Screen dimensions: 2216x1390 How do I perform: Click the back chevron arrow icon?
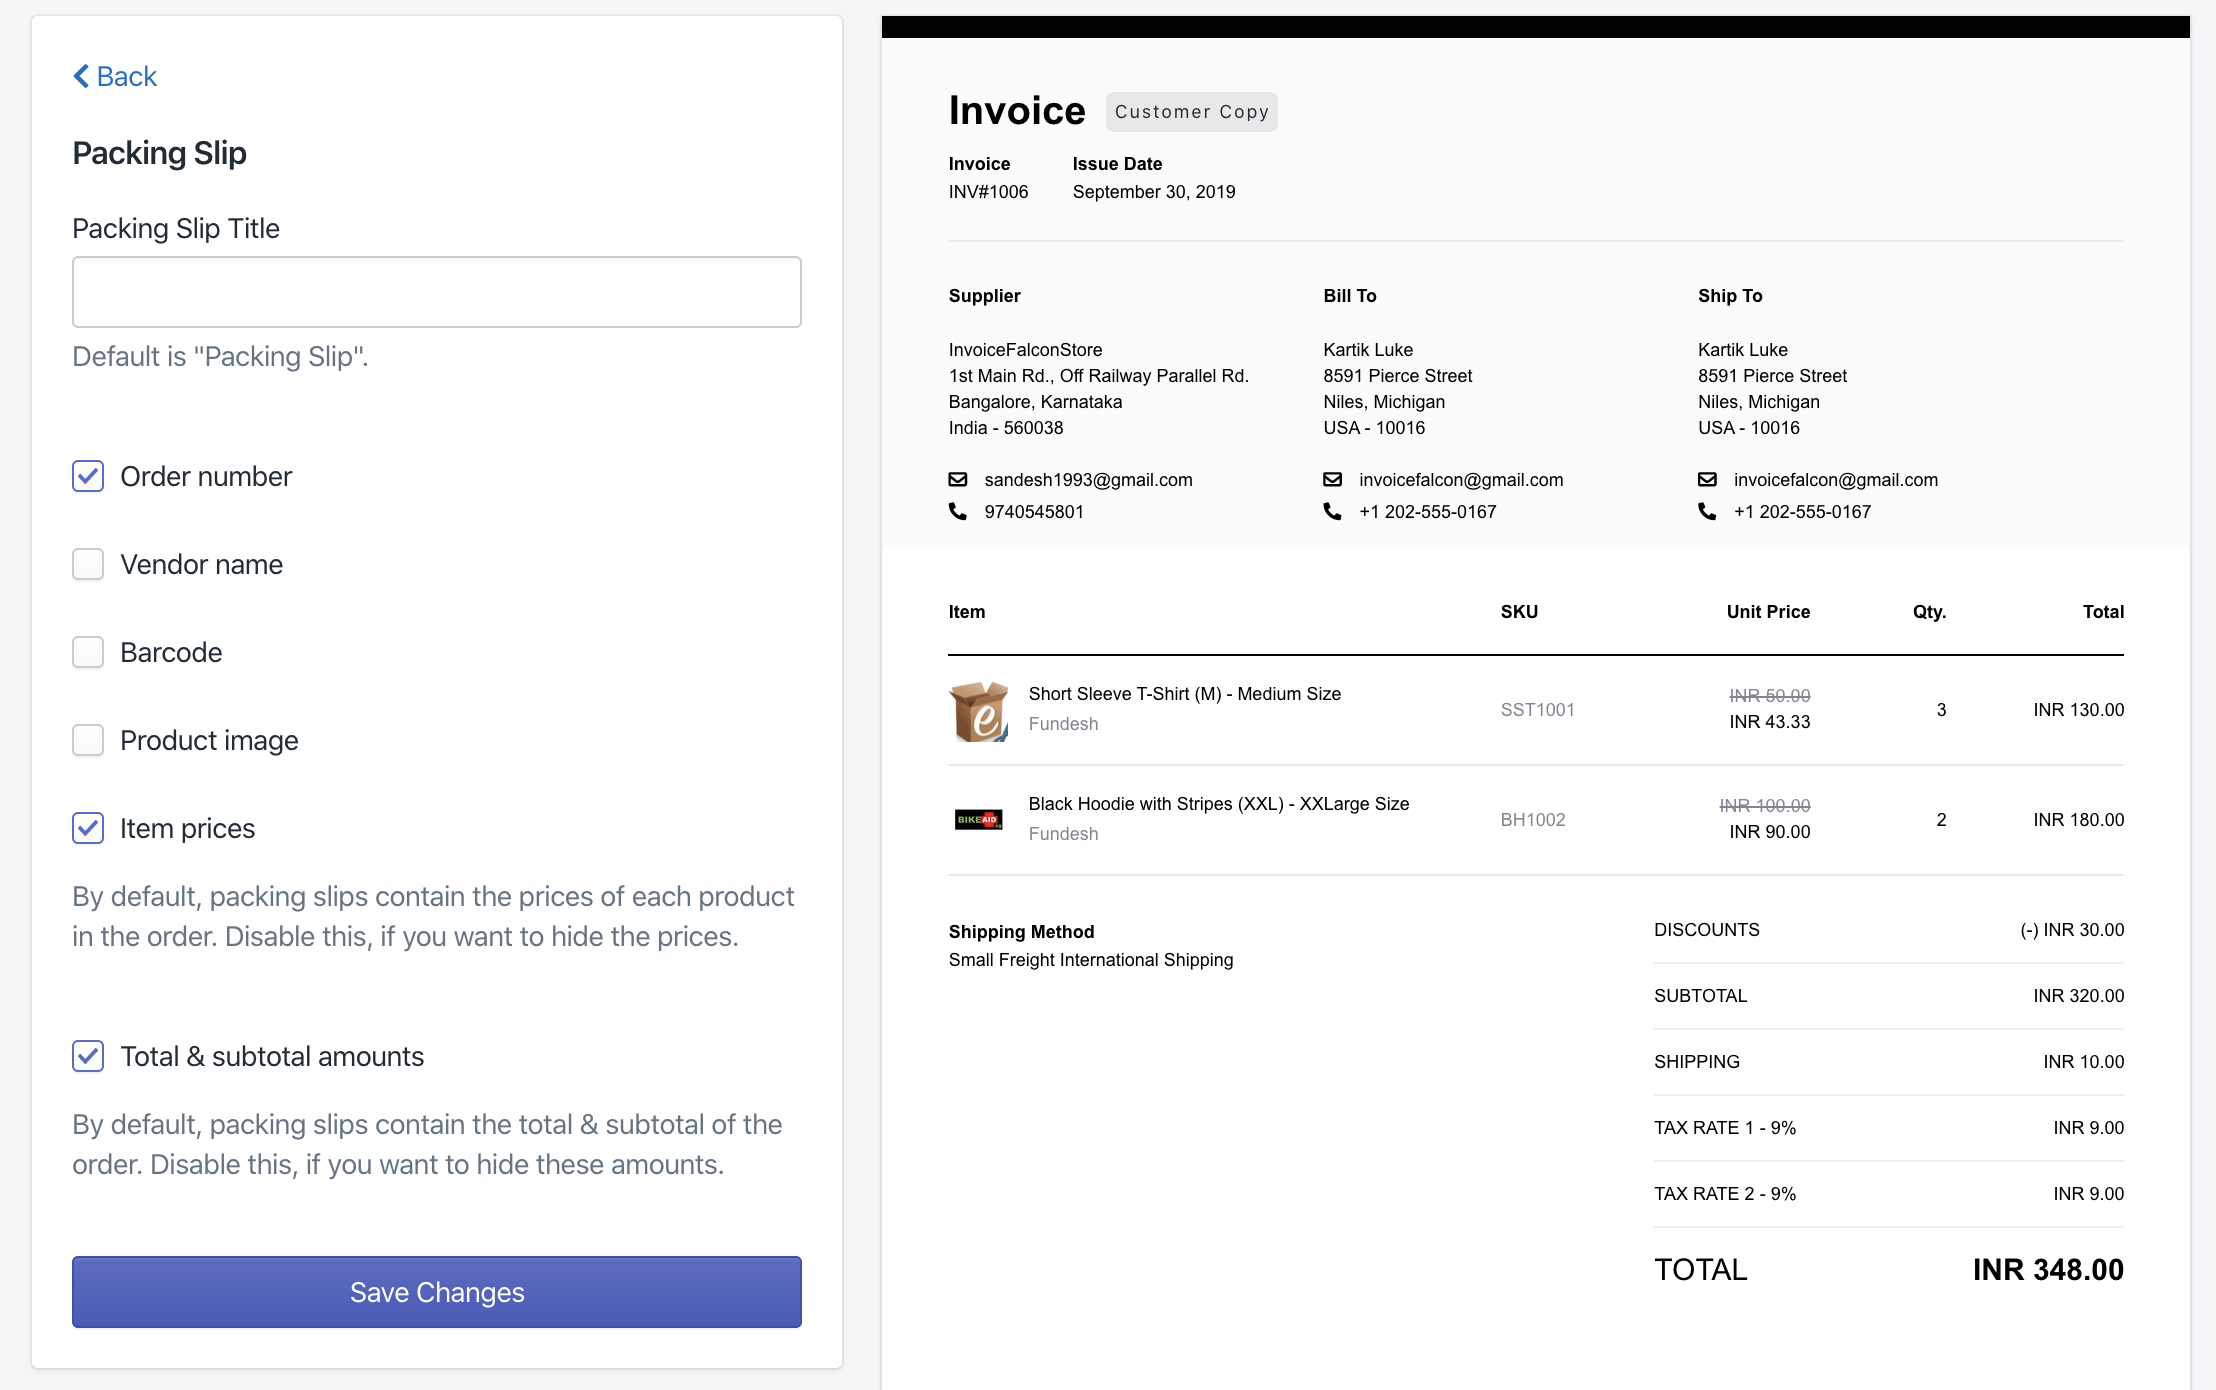[81, 77]
